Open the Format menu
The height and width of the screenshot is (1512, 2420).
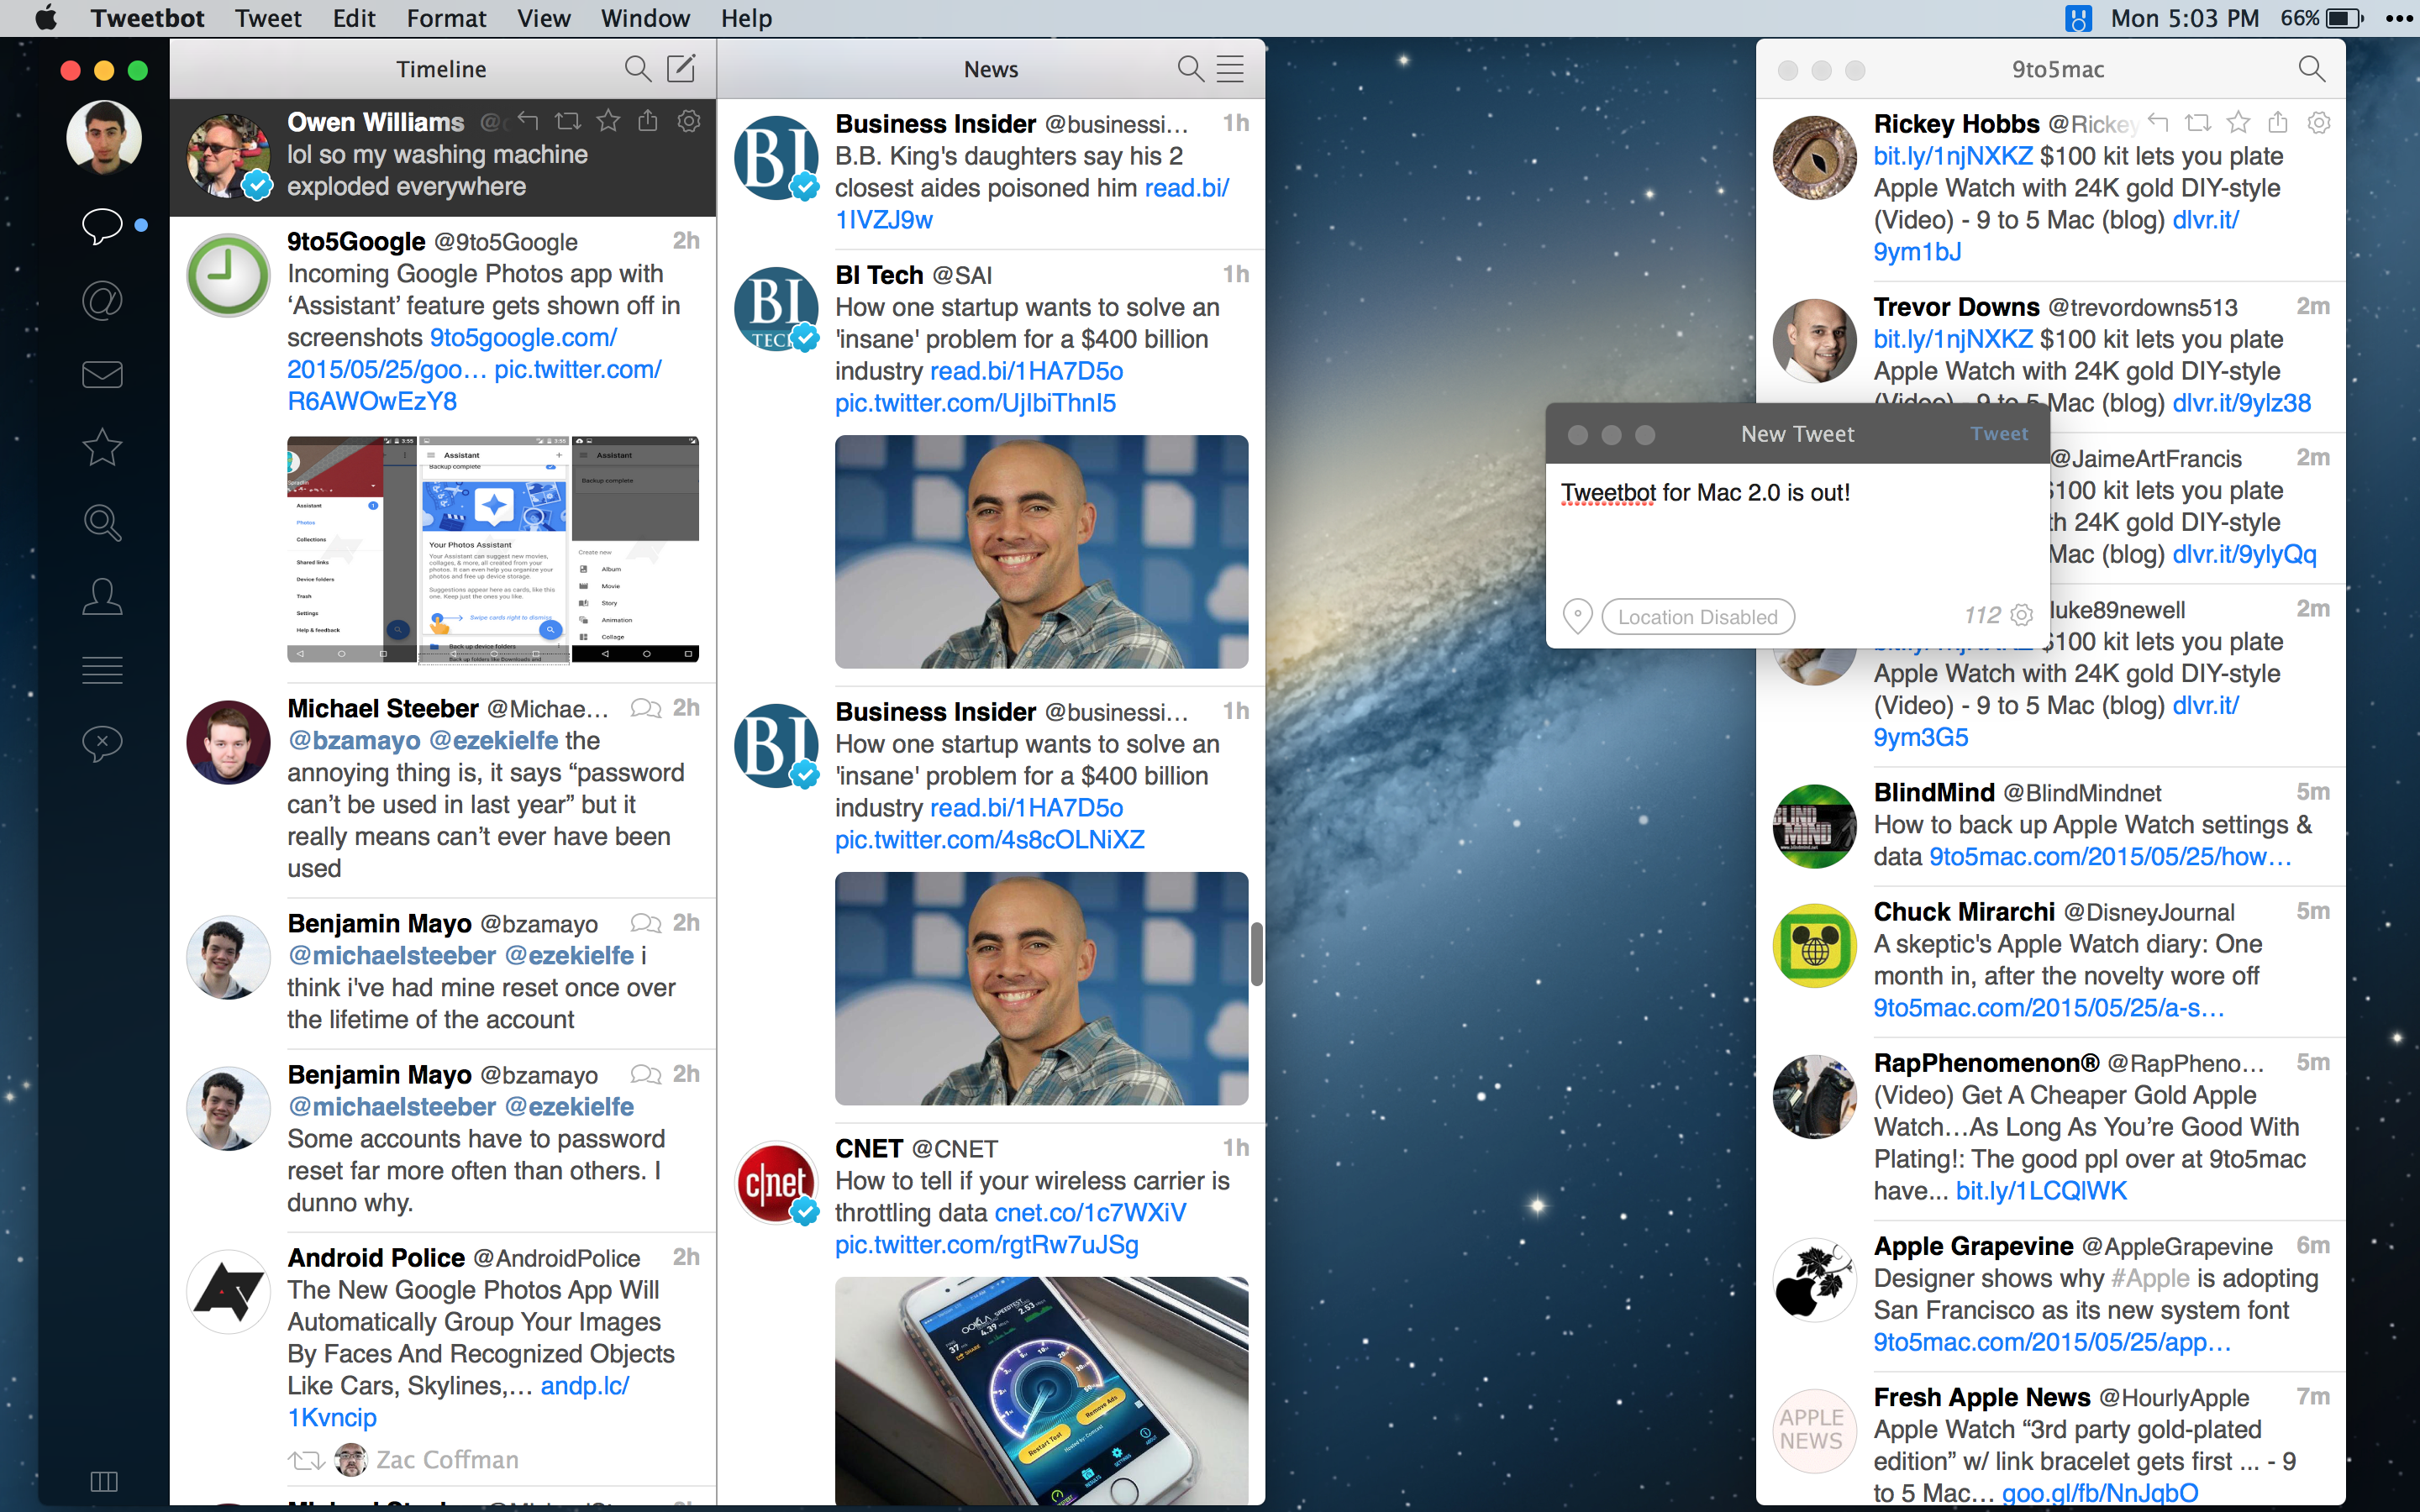point(446,18)
